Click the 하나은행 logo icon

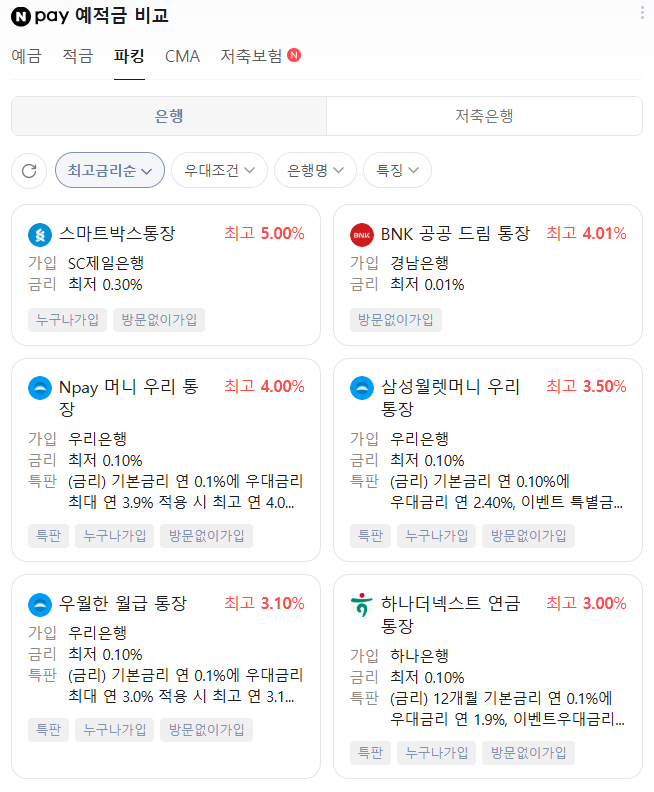pyautogui.click(x=362, y=605)
